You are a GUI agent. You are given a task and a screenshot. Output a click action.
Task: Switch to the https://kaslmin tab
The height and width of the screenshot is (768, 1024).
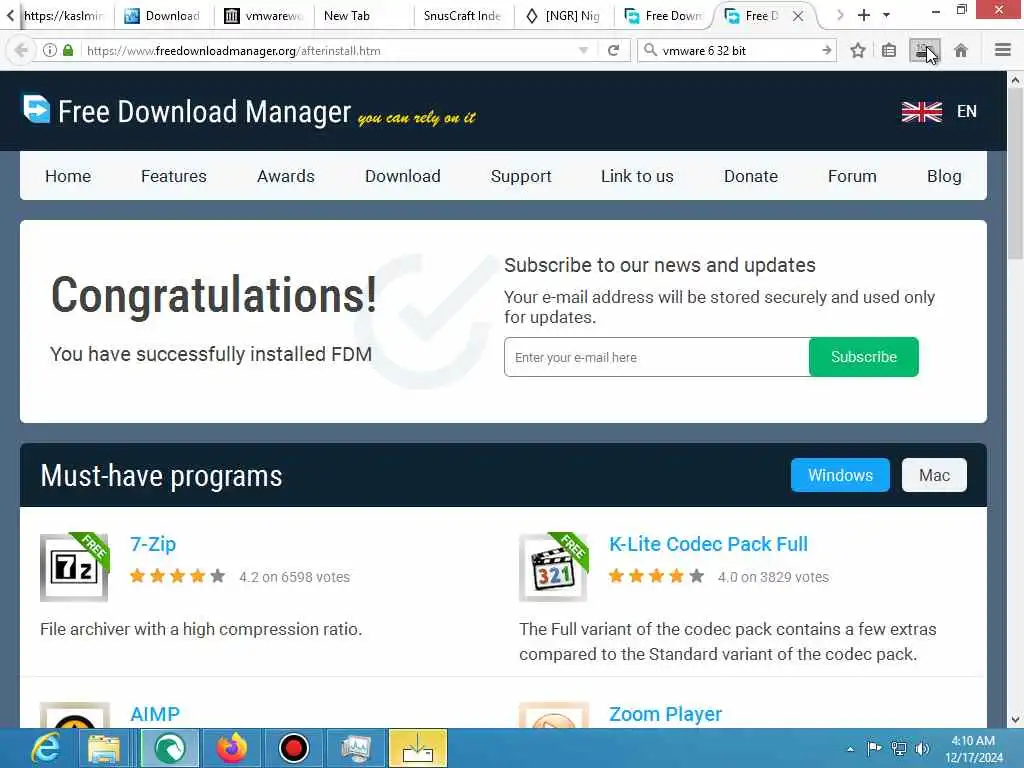[64, 16]
